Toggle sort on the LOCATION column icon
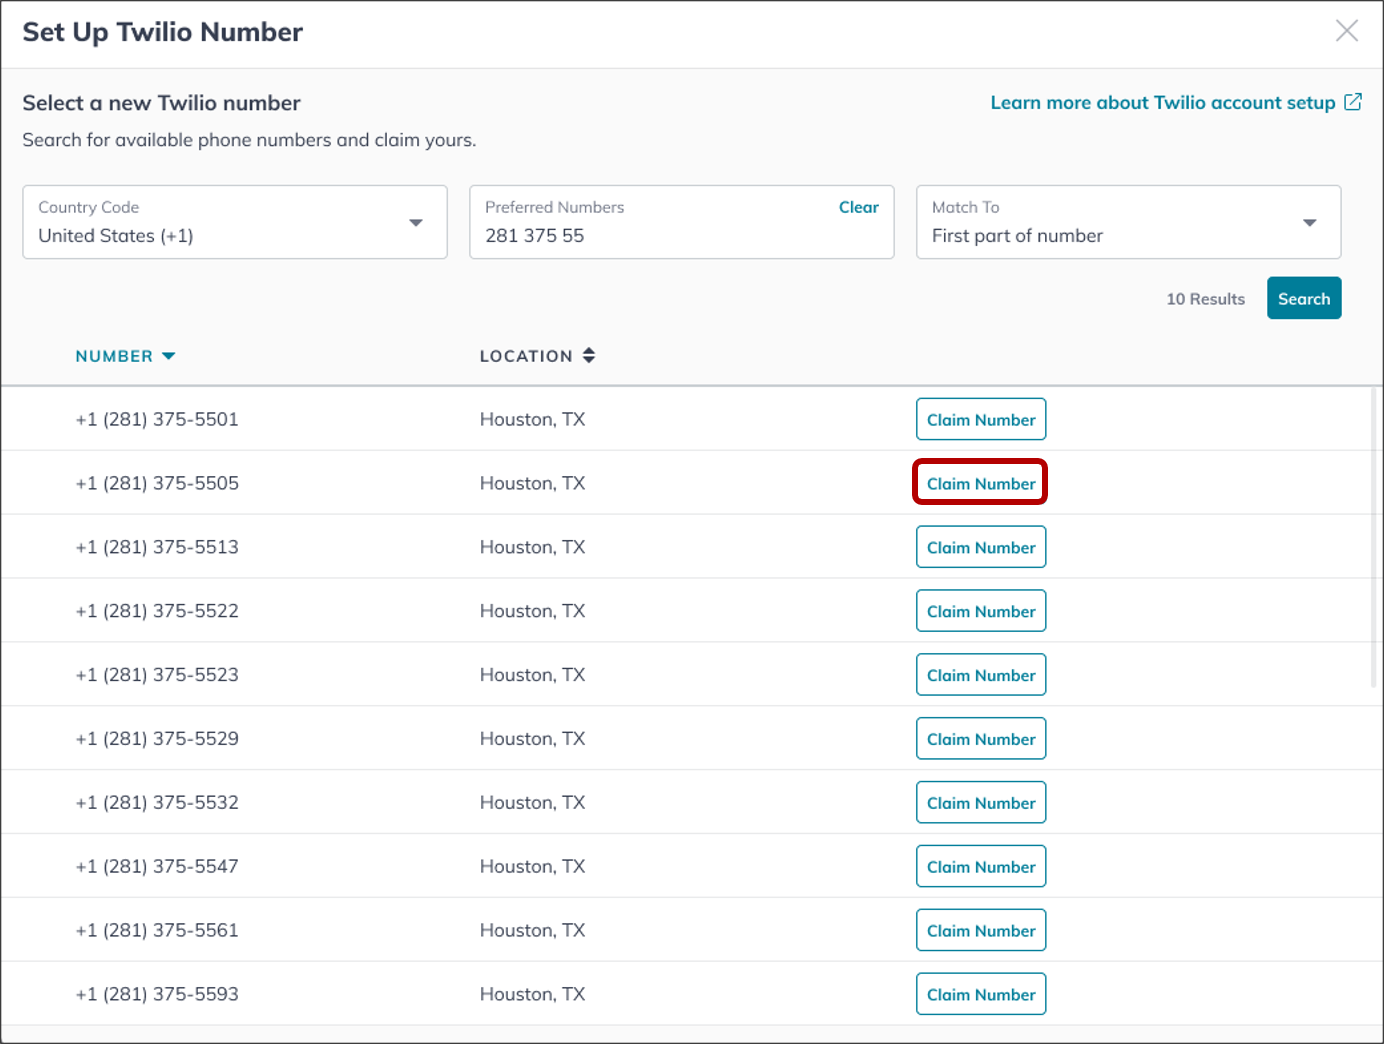The image size is (1384, 1044). 589,356
